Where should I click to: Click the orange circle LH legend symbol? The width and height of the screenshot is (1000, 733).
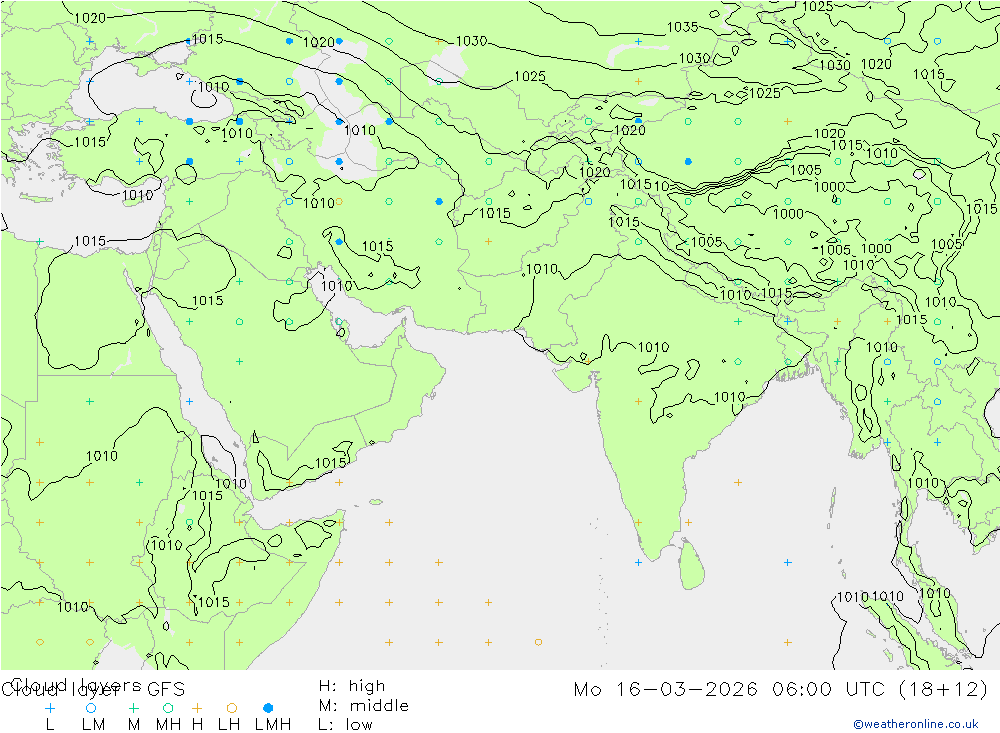pyautogui.click(x=232, y=708)
